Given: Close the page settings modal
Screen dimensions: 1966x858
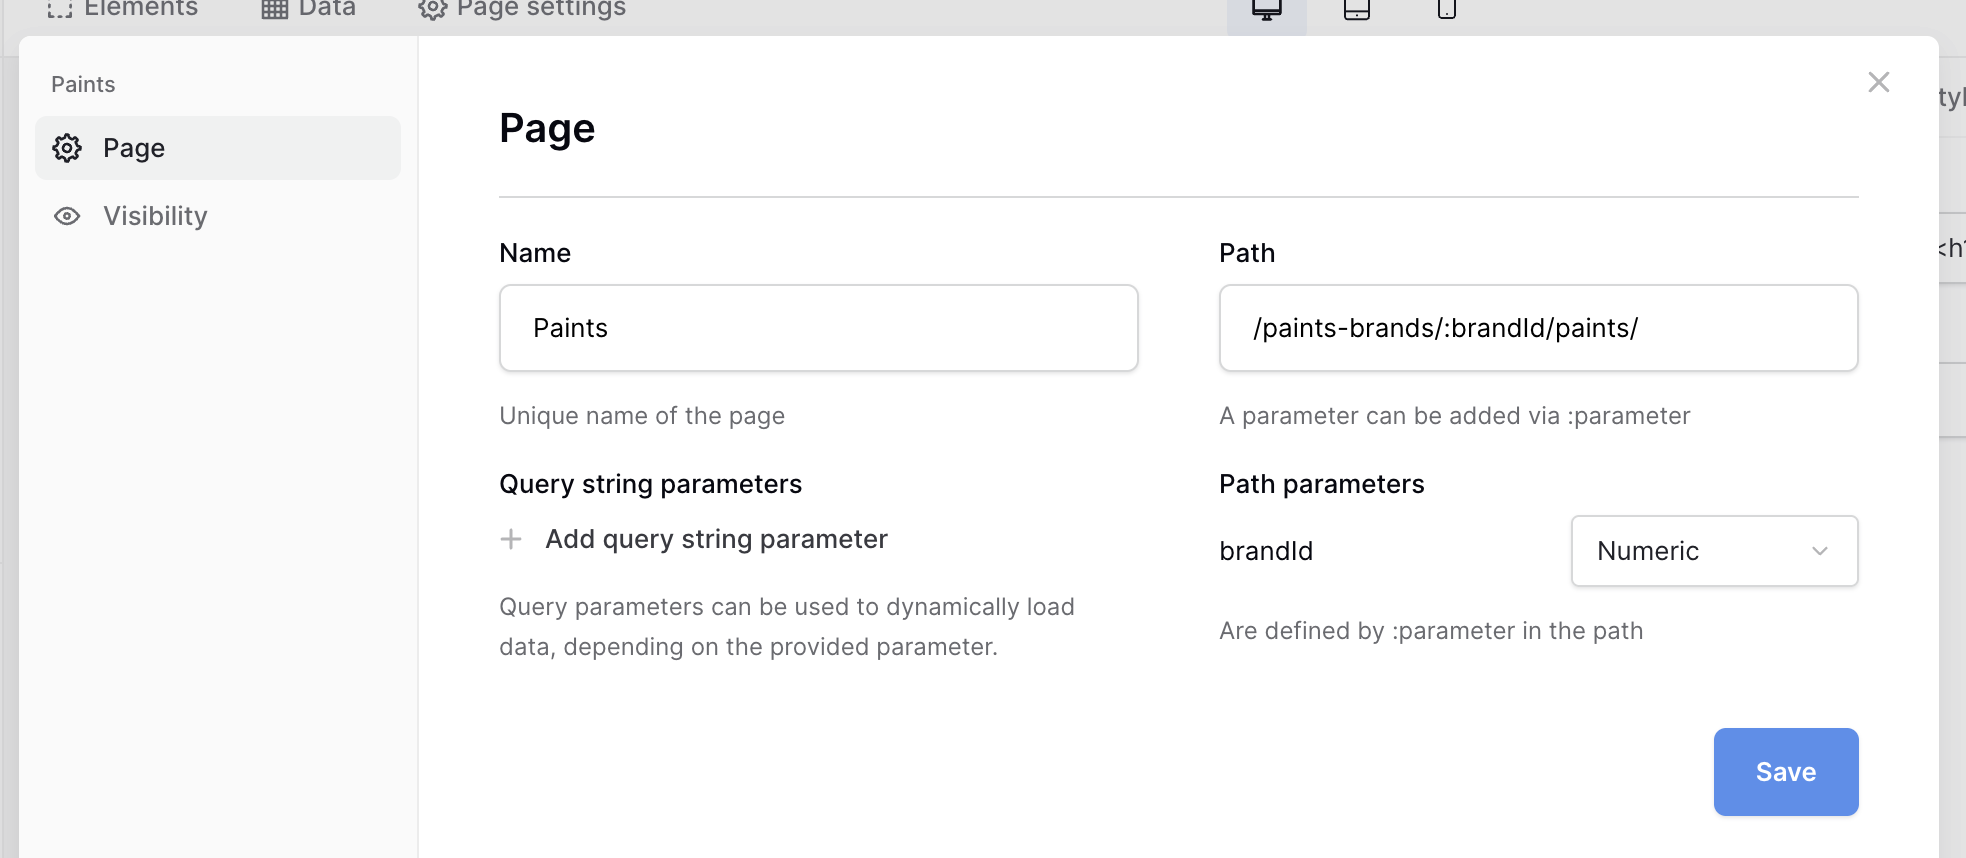Looking at the screenshot, I should [1878, 82].
